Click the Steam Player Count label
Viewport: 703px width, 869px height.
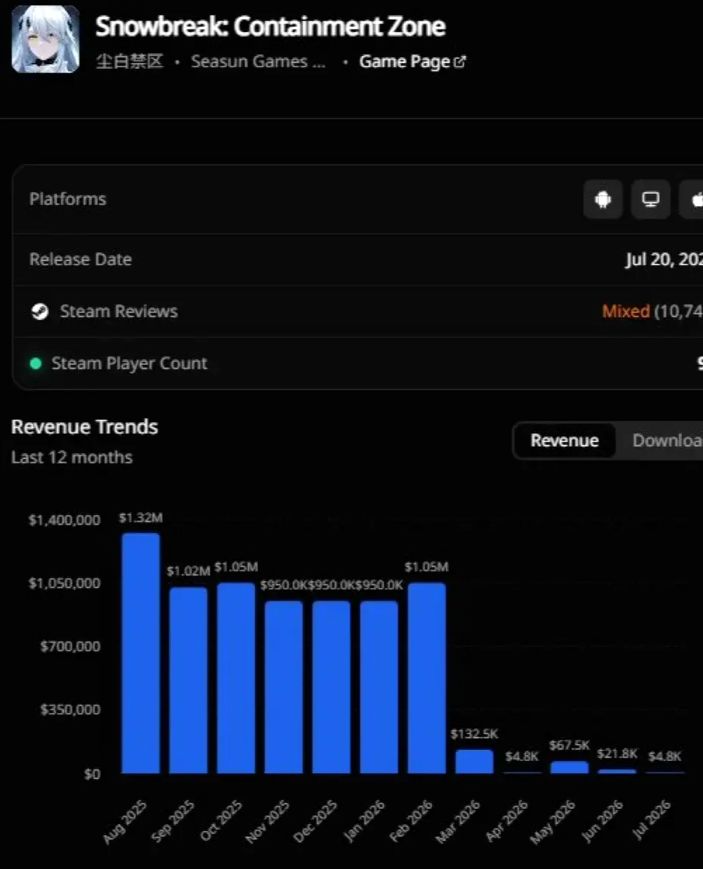pyautogui.click(x=129, y=364)
